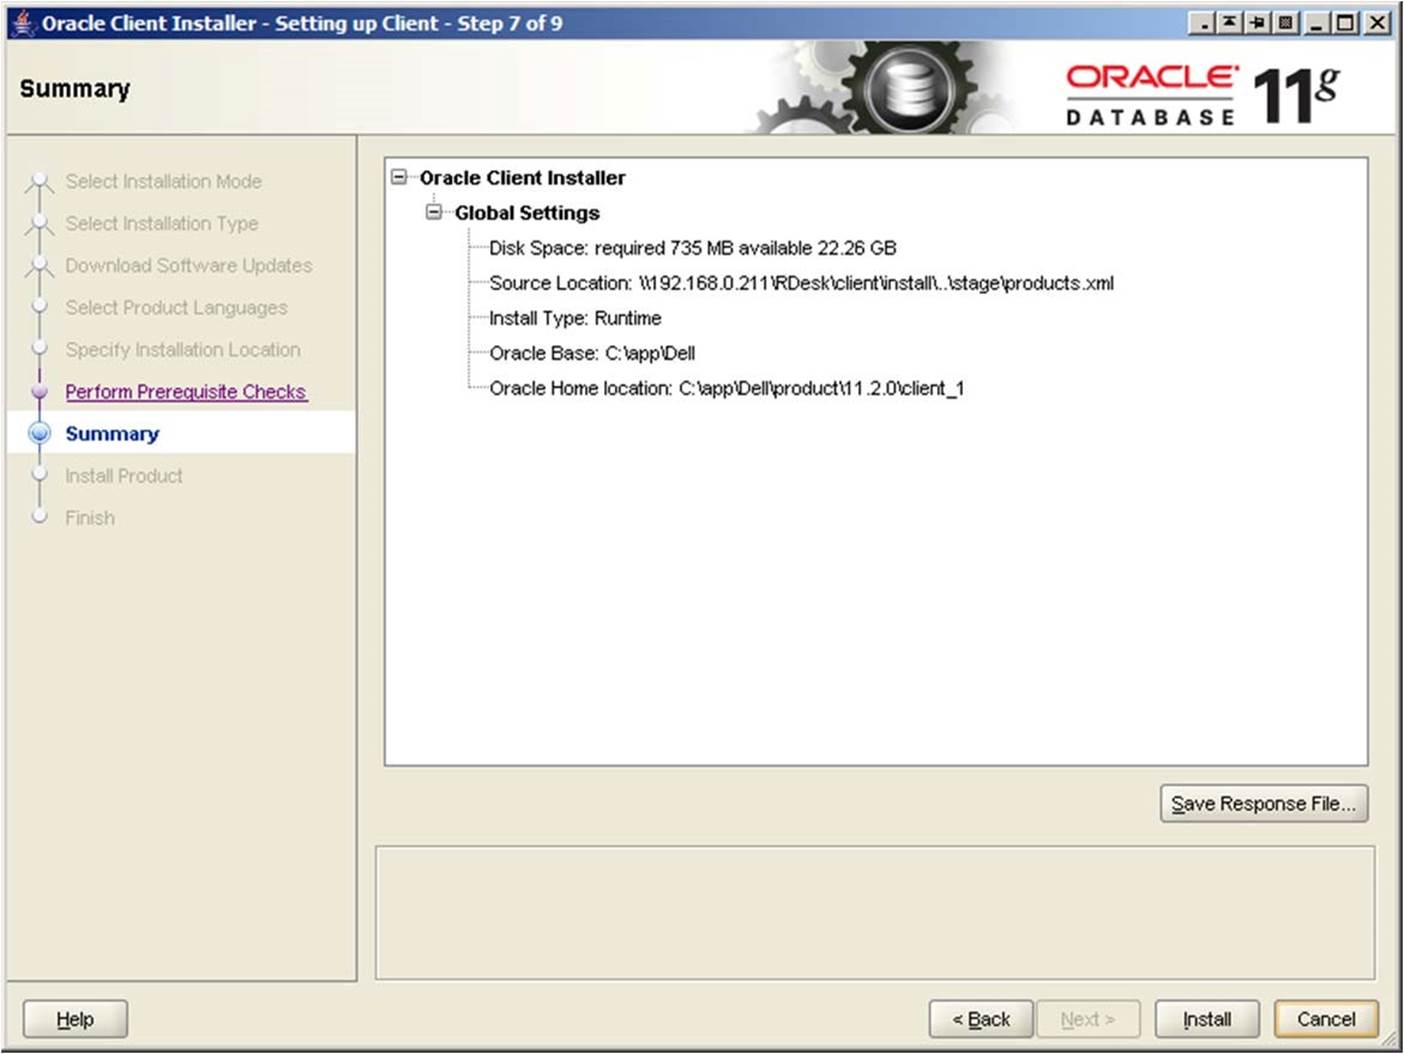
Task: Select the Install Product step
Action: coord(124,476)
